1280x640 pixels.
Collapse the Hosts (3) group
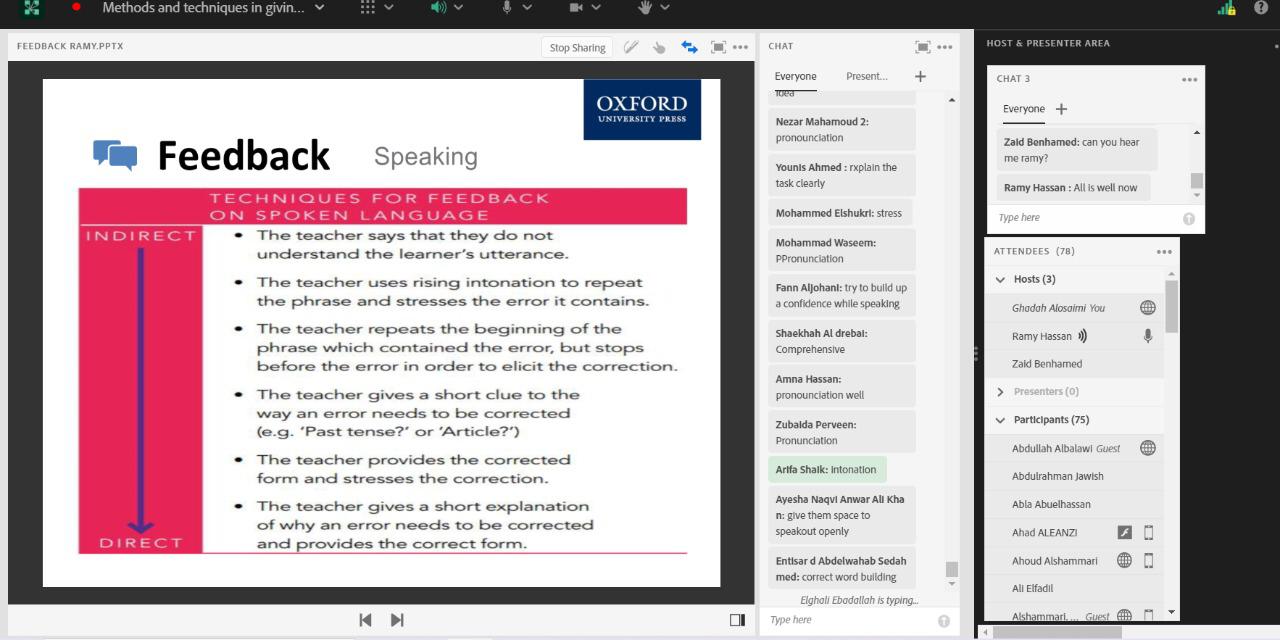[1001, 280]
